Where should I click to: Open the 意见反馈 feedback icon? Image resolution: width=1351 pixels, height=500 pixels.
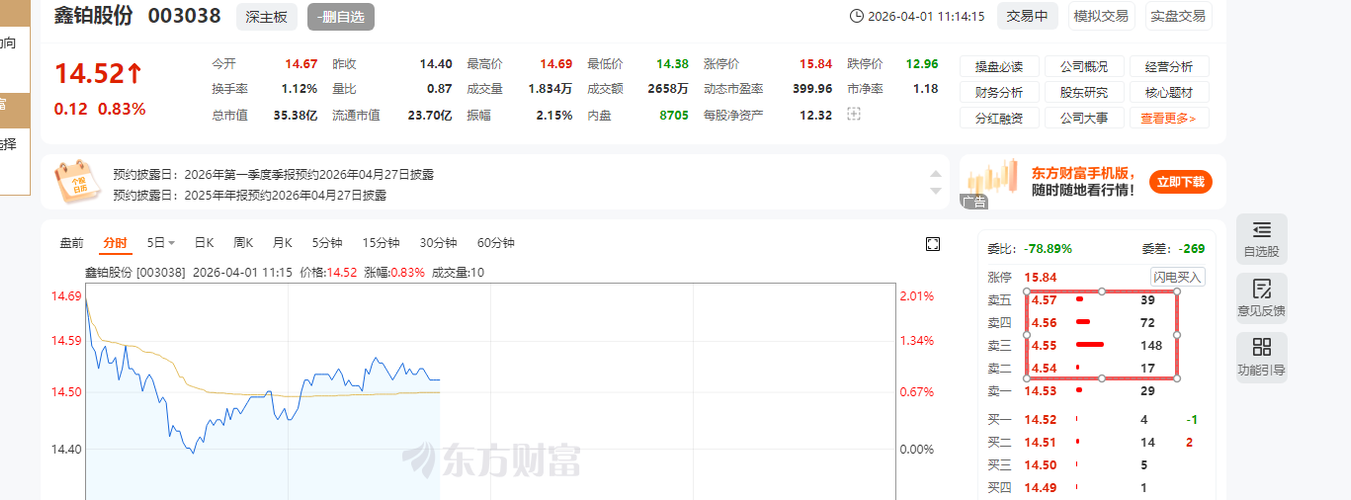[1261, 298]
